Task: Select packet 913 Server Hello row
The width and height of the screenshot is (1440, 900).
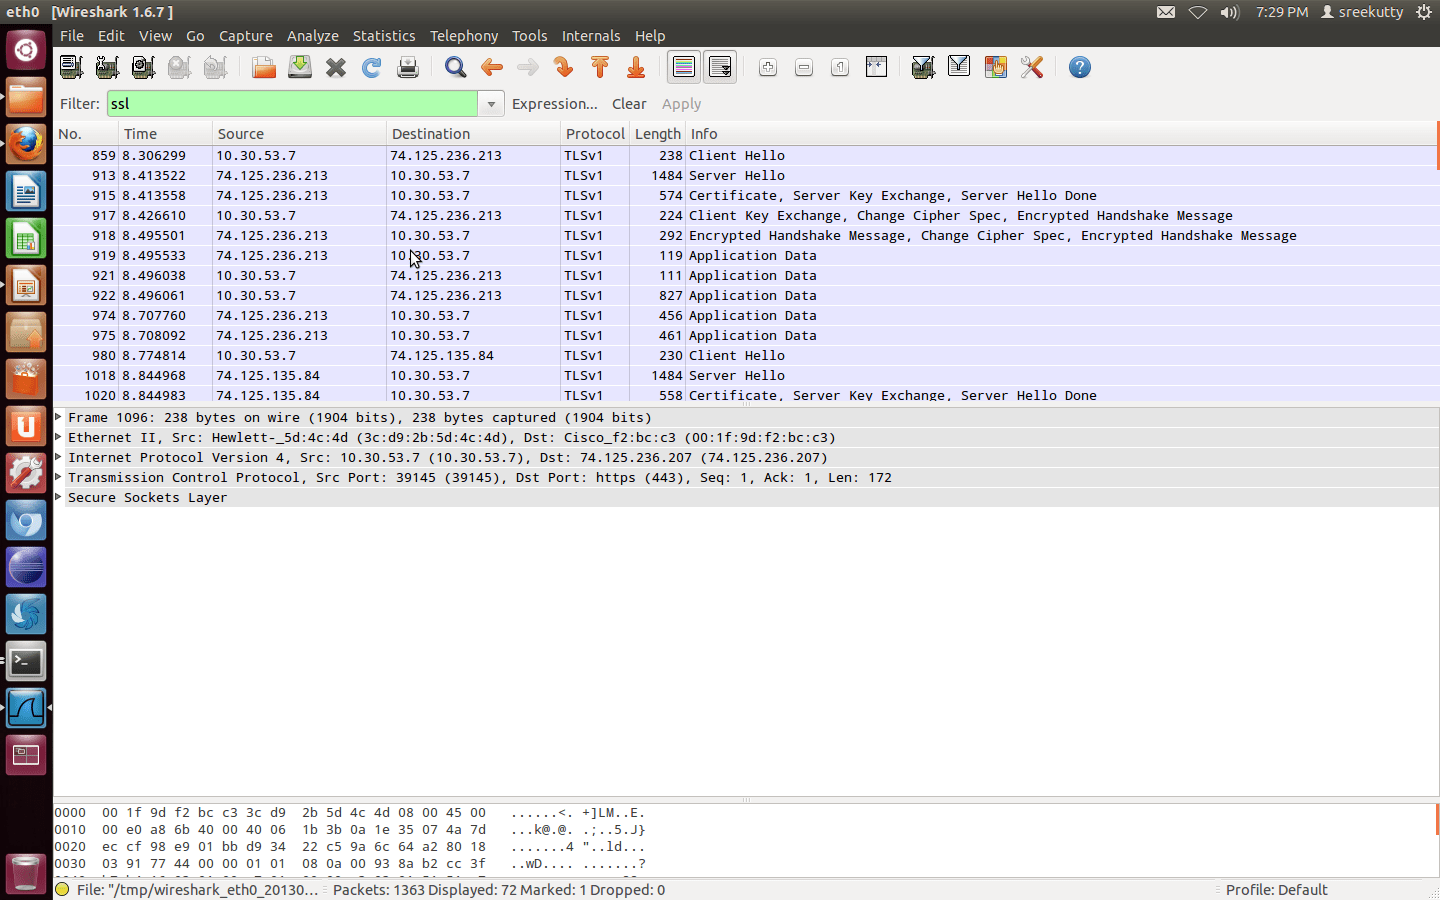Action: tap(745, 175)
